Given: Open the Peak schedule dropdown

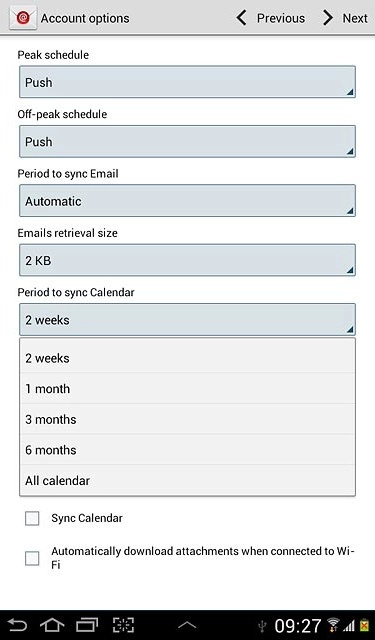Looking at the screenshot, I should point(187,82).
